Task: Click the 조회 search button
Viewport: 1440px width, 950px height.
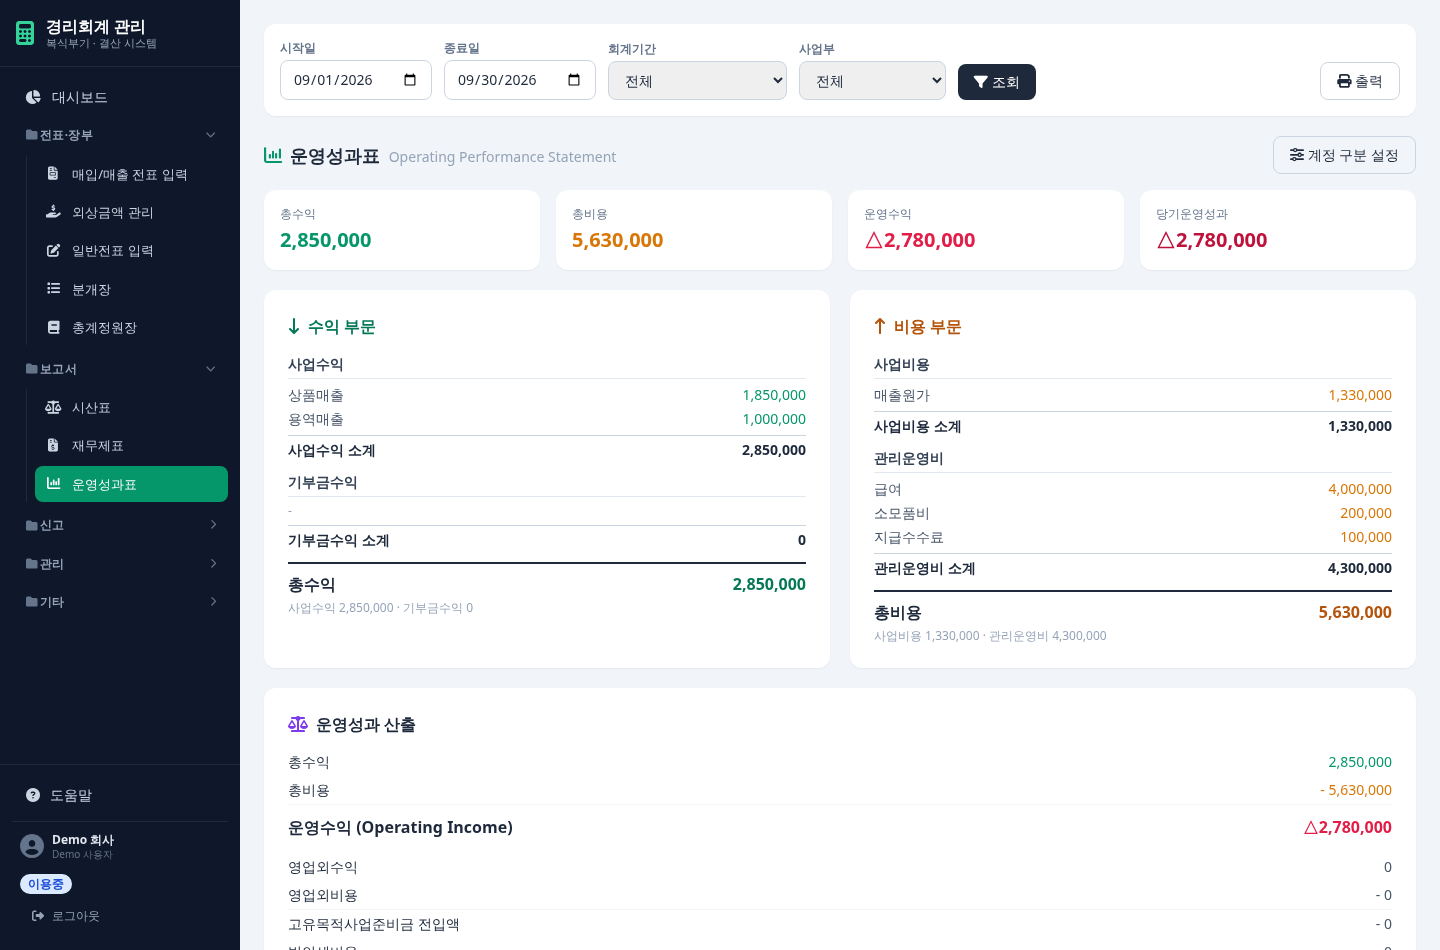Action: 997,82
